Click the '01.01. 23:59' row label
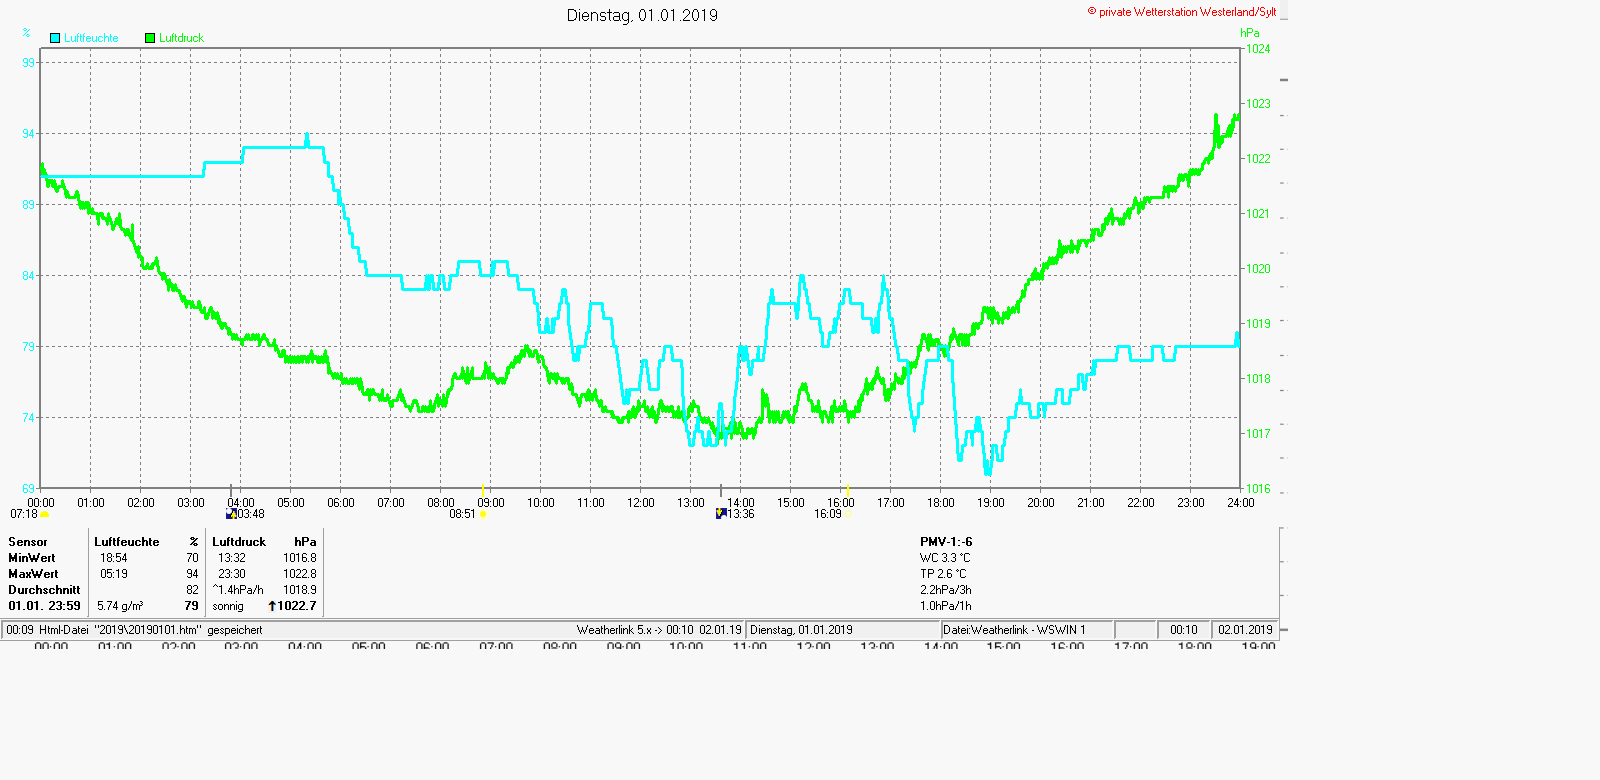The image size is (1600, 780). (44, 606)
